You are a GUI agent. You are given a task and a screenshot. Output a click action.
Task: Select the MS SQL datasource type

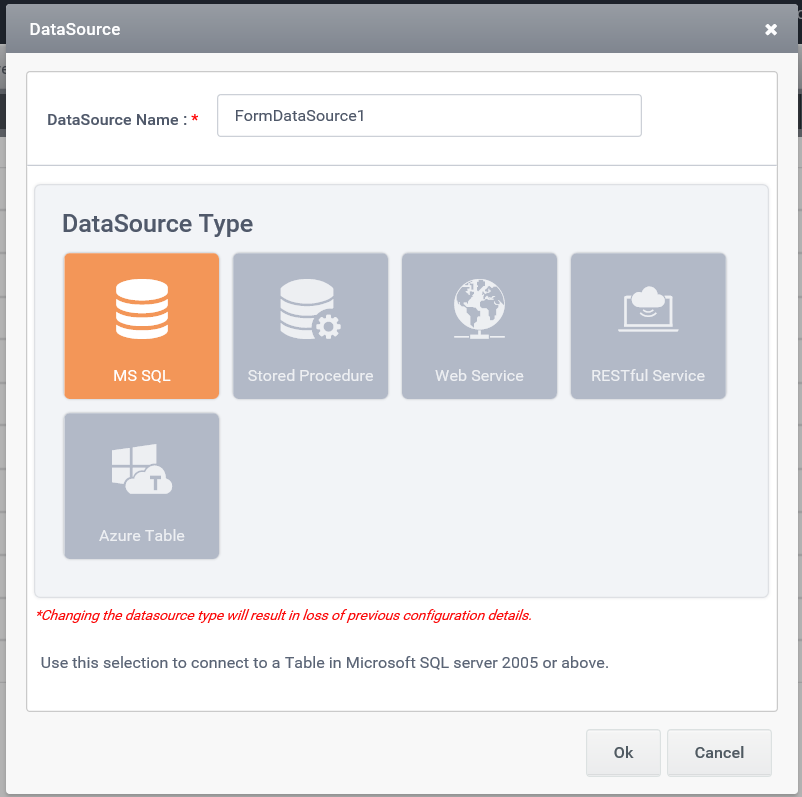[x=142, y=326]
